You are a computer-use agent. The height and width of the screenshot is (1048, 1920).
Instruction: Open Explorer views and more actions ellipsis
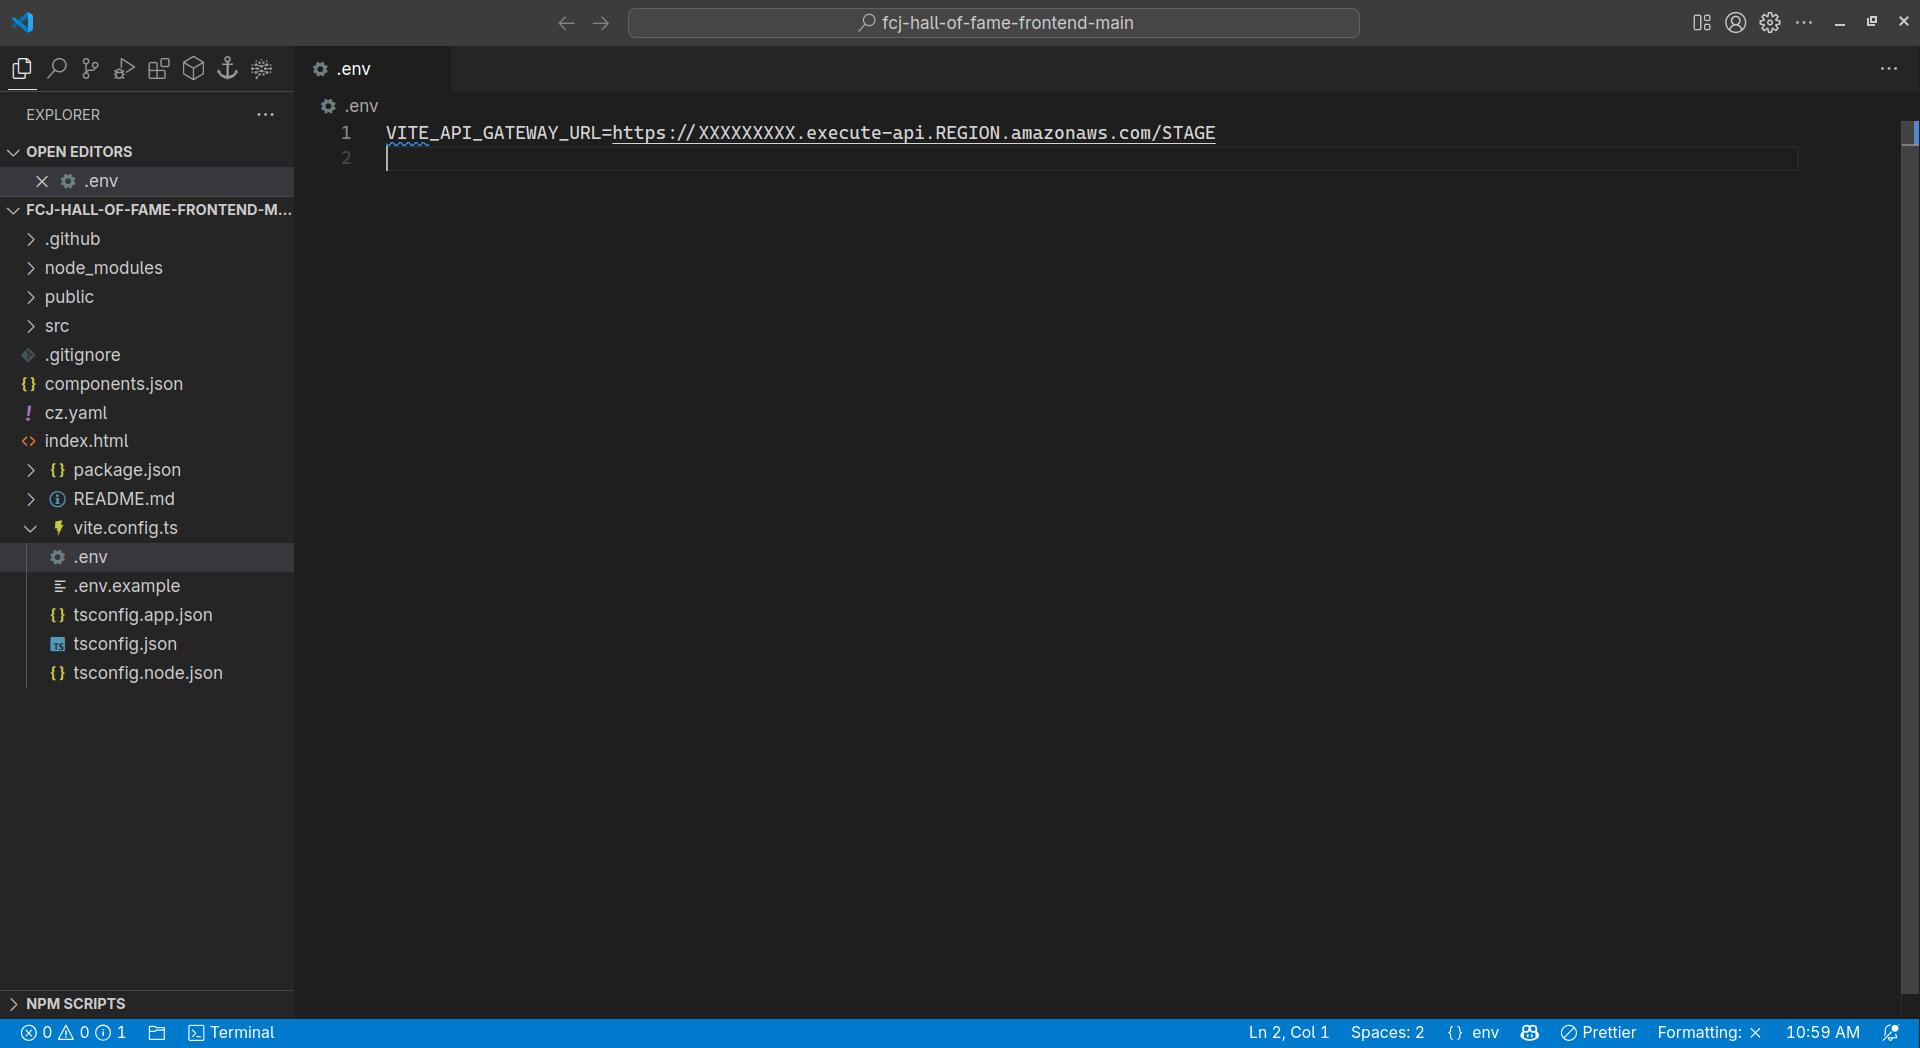(265, 115)
